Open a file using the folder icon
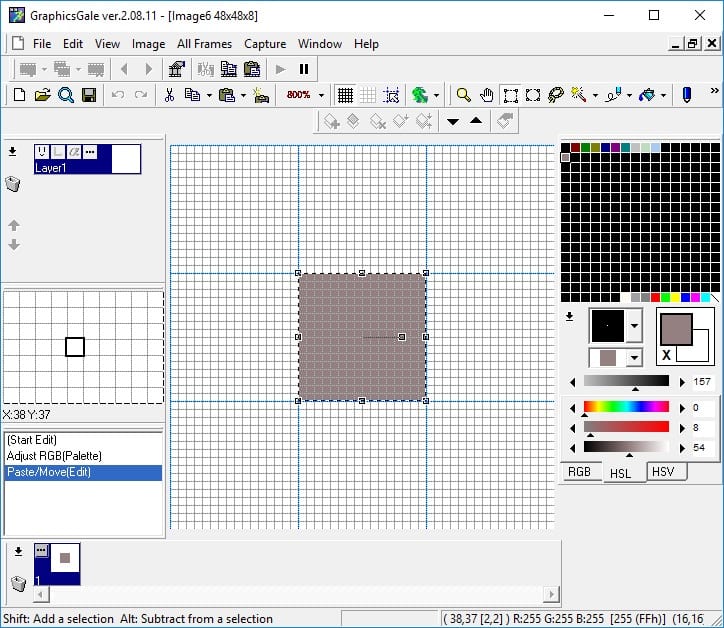The image size is (724, 628). [42, 95]
